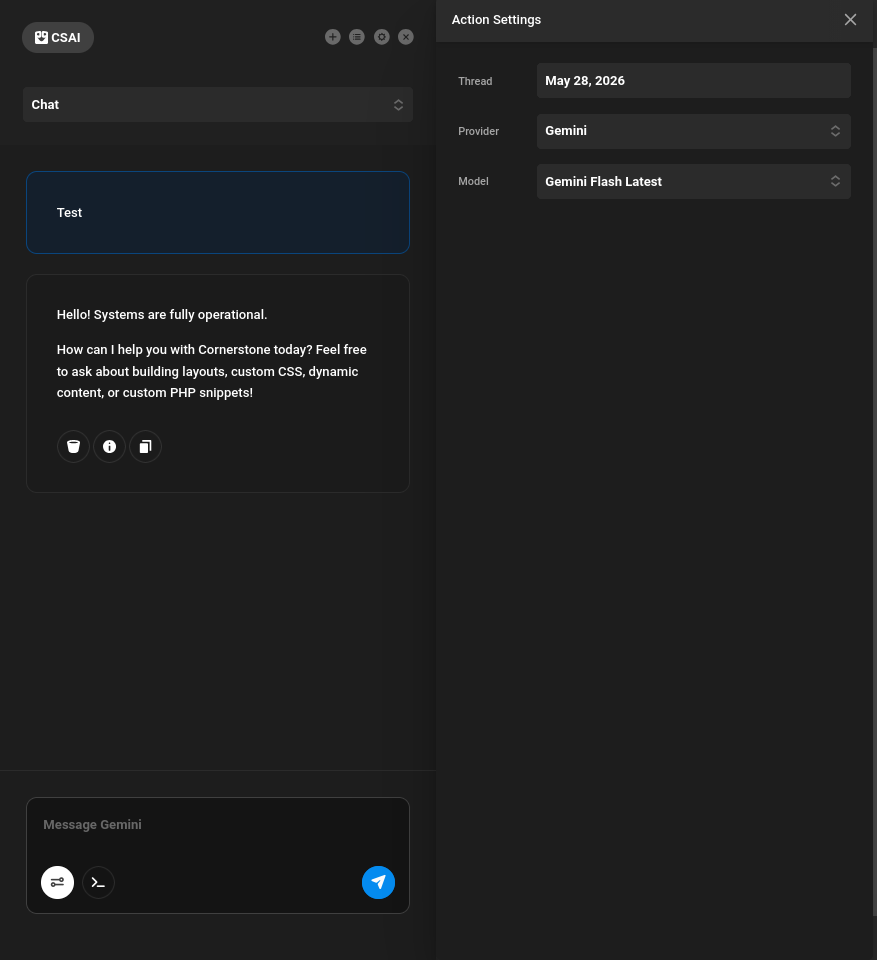Focus the Message Gemini input field
The width and height of the screenshot is (877, 960).
tap(217, 825)
